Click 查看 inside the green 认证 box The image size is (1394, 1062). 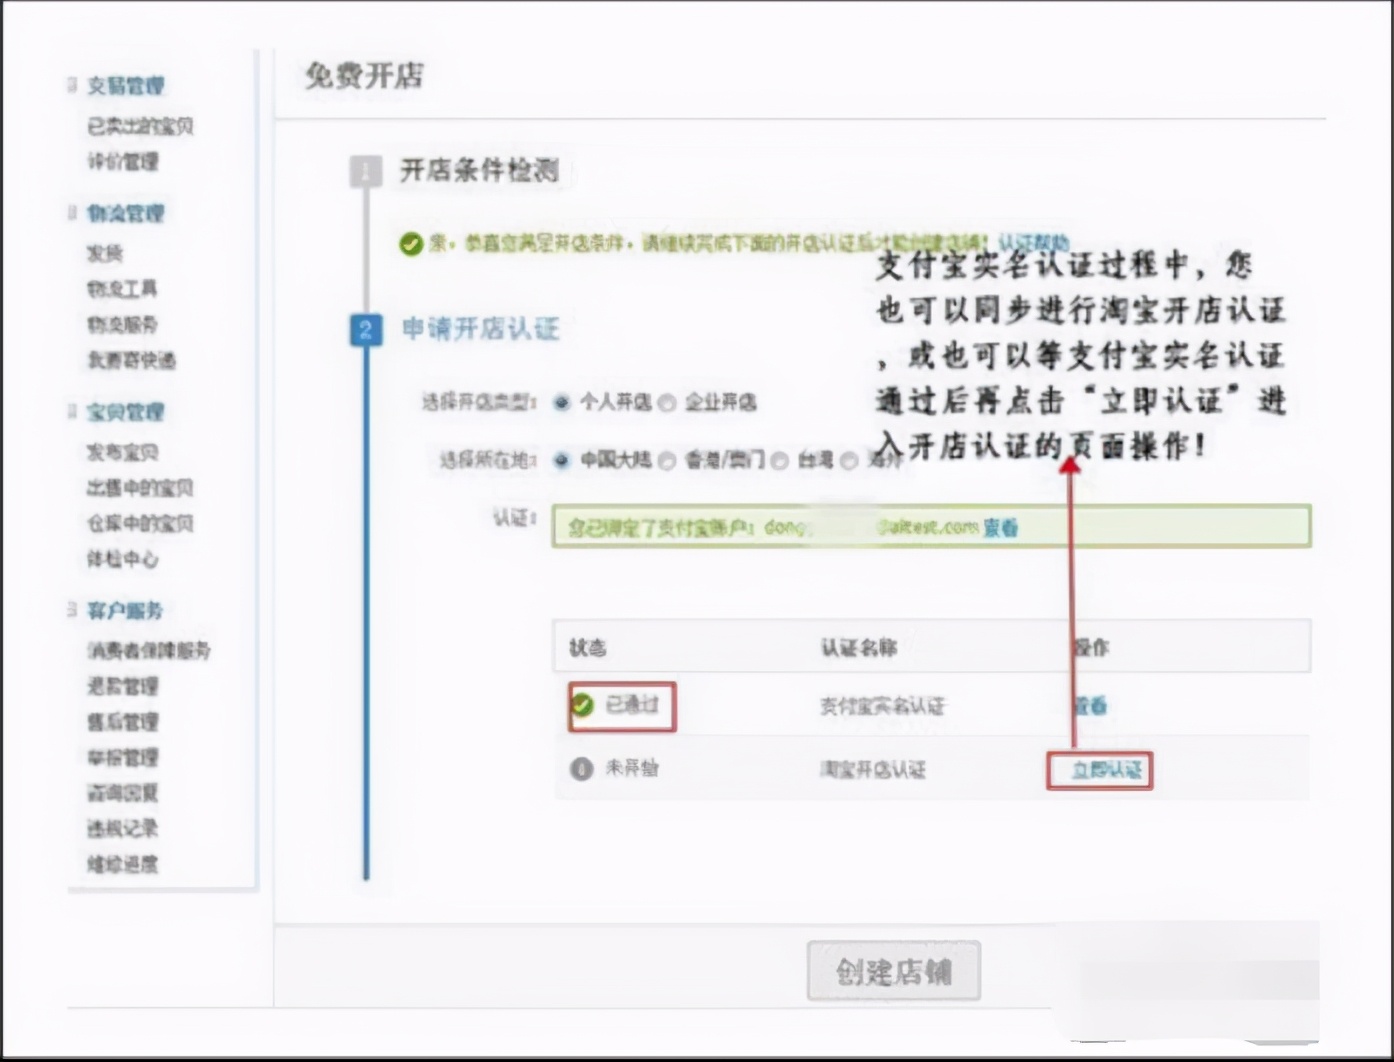tap(1000, 528)
